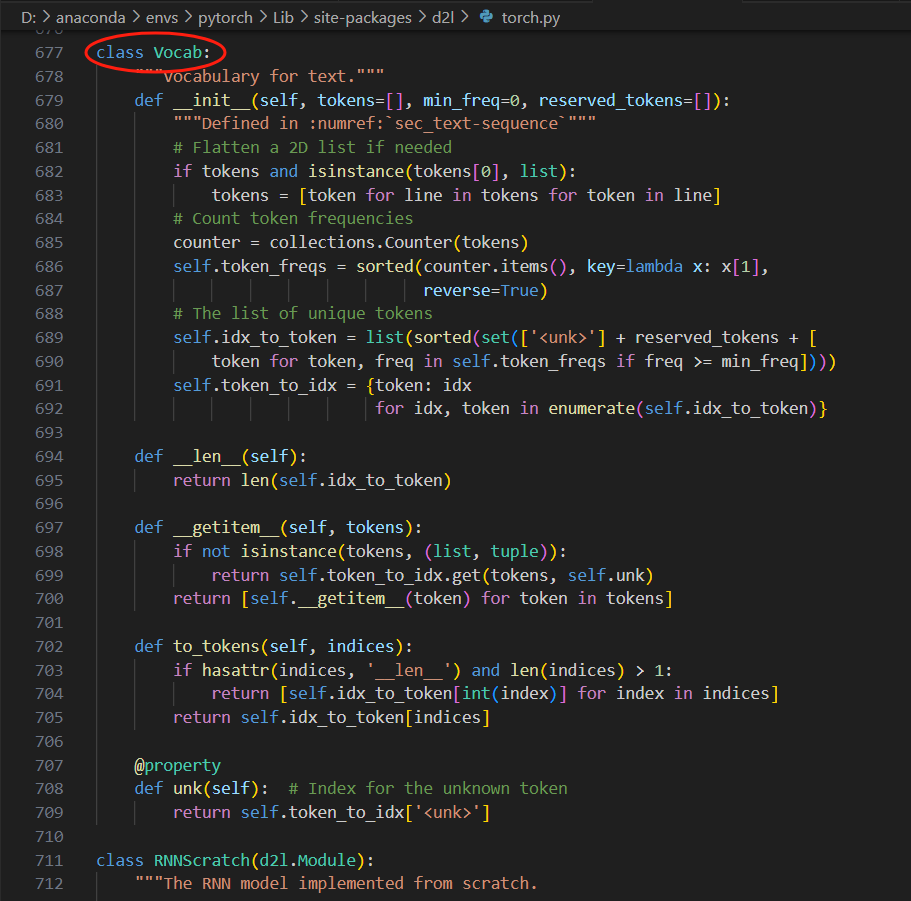Click self.unk on line 699
Viewport: 911px width, 901px height.
(606, 575)
